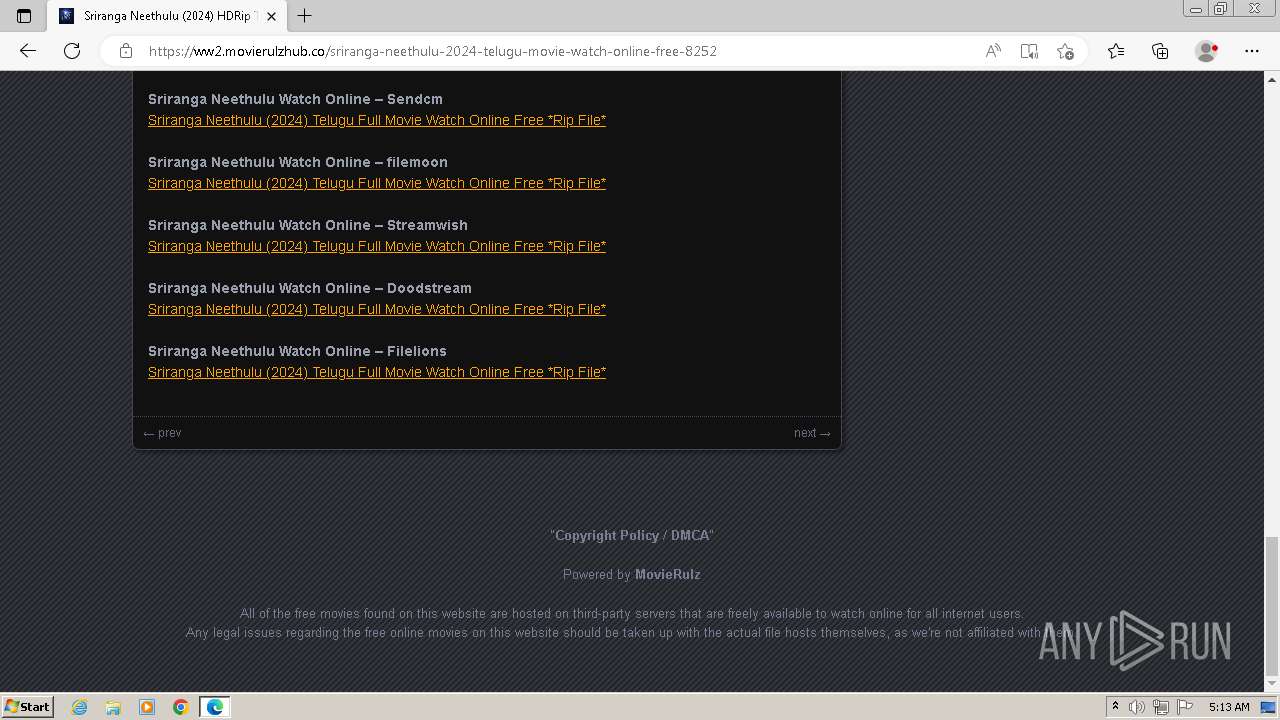Screen dimensions: 1280x720
Task: Click Sriranga Neethulu Watch Online – Streamwish heading
Action: click(x=308, y=225)
